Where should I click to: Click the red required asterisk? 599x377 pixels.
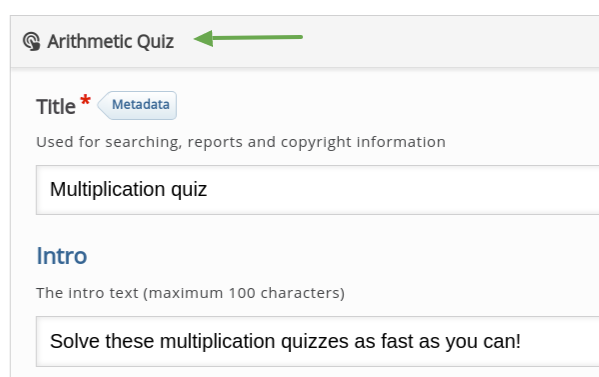coord(85,101)
